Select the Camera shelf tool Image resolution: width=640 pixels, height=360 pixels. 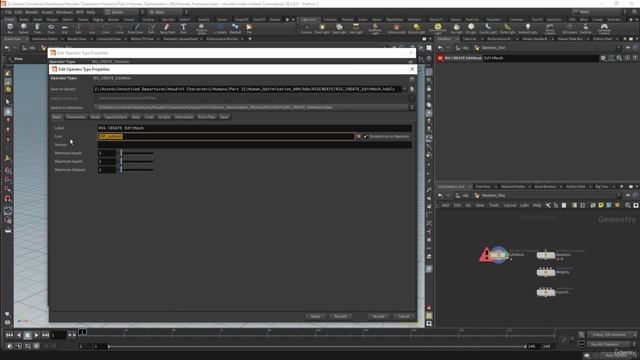click(306, 29)
